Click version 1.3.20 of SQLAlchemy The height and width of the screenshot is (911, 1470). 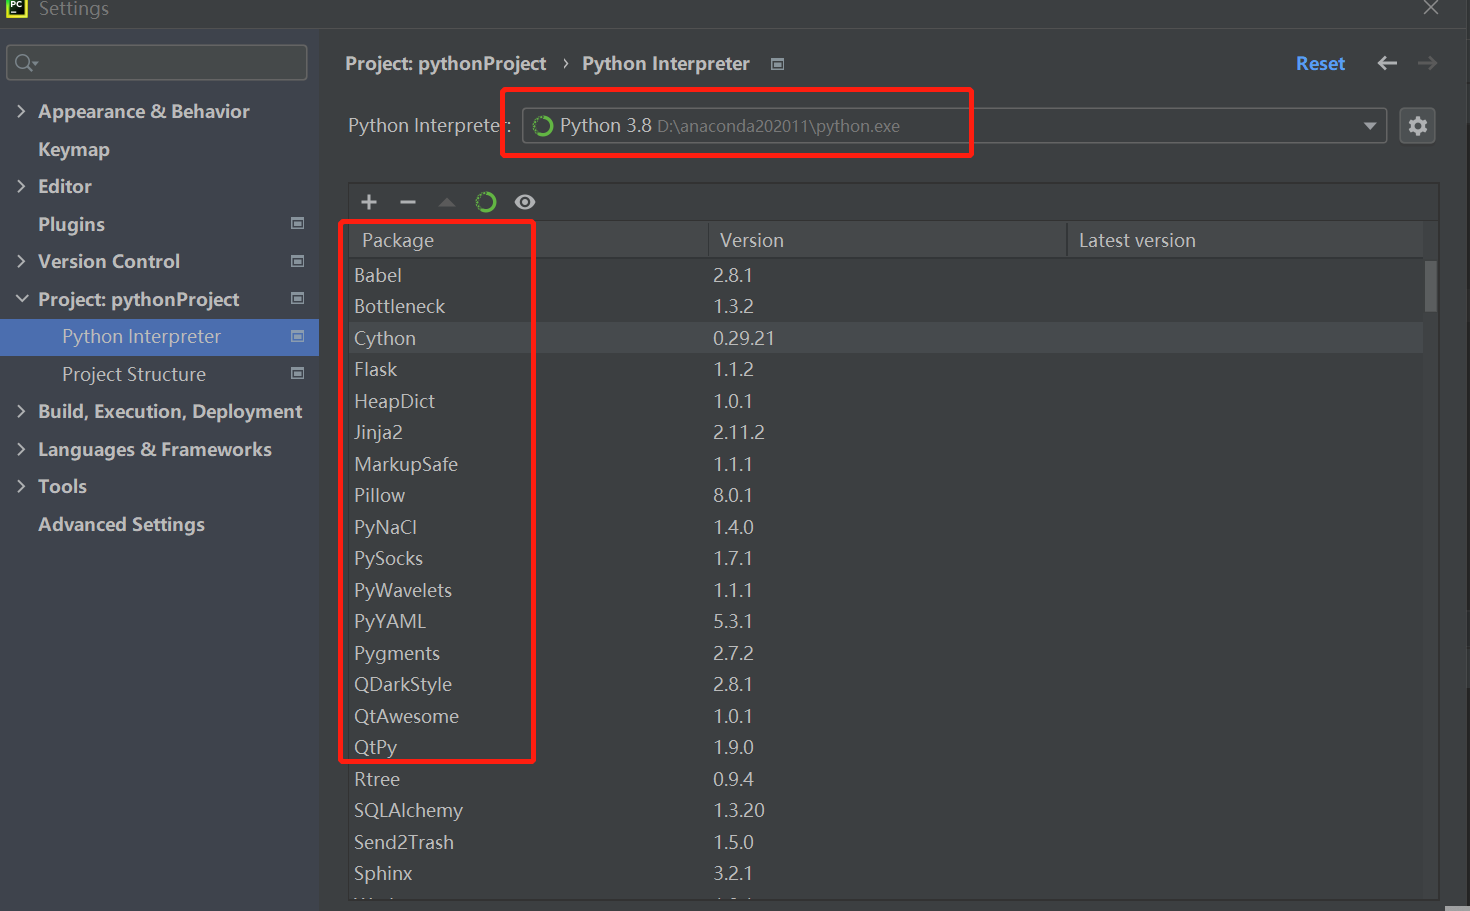(x=739, y=810)
